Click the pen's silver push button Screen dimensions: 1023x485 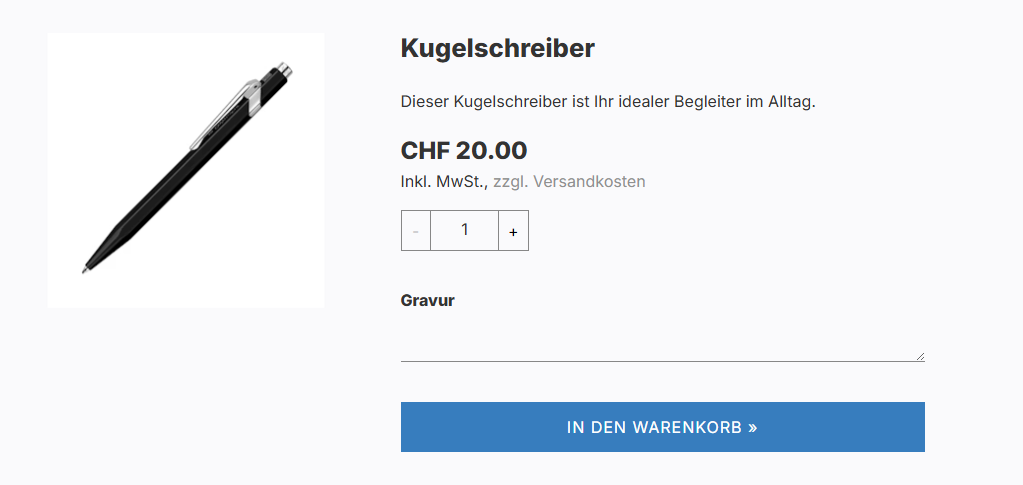285,69
